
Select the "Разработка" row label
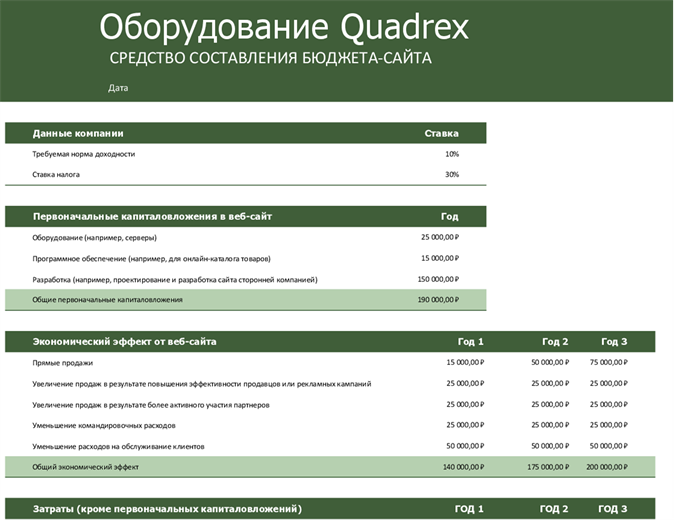tap(175, 280)
